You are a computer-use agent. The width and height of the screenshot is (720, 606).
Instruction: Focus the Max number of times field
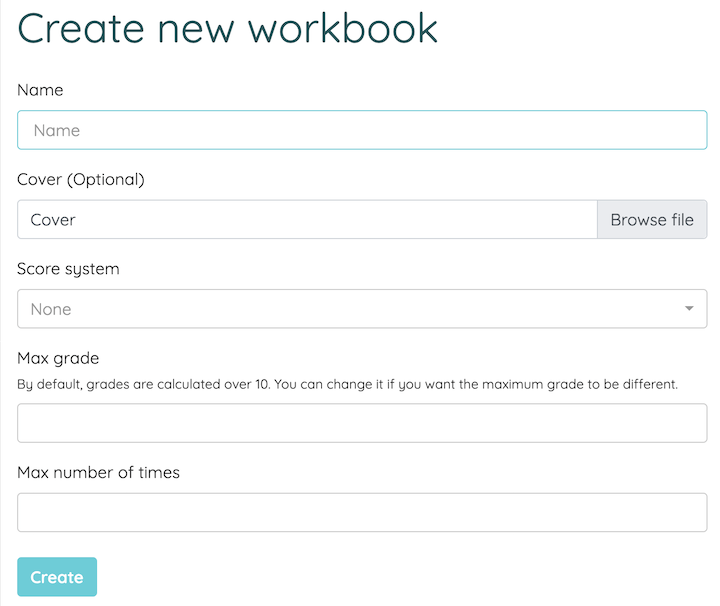tap(362, 512)
